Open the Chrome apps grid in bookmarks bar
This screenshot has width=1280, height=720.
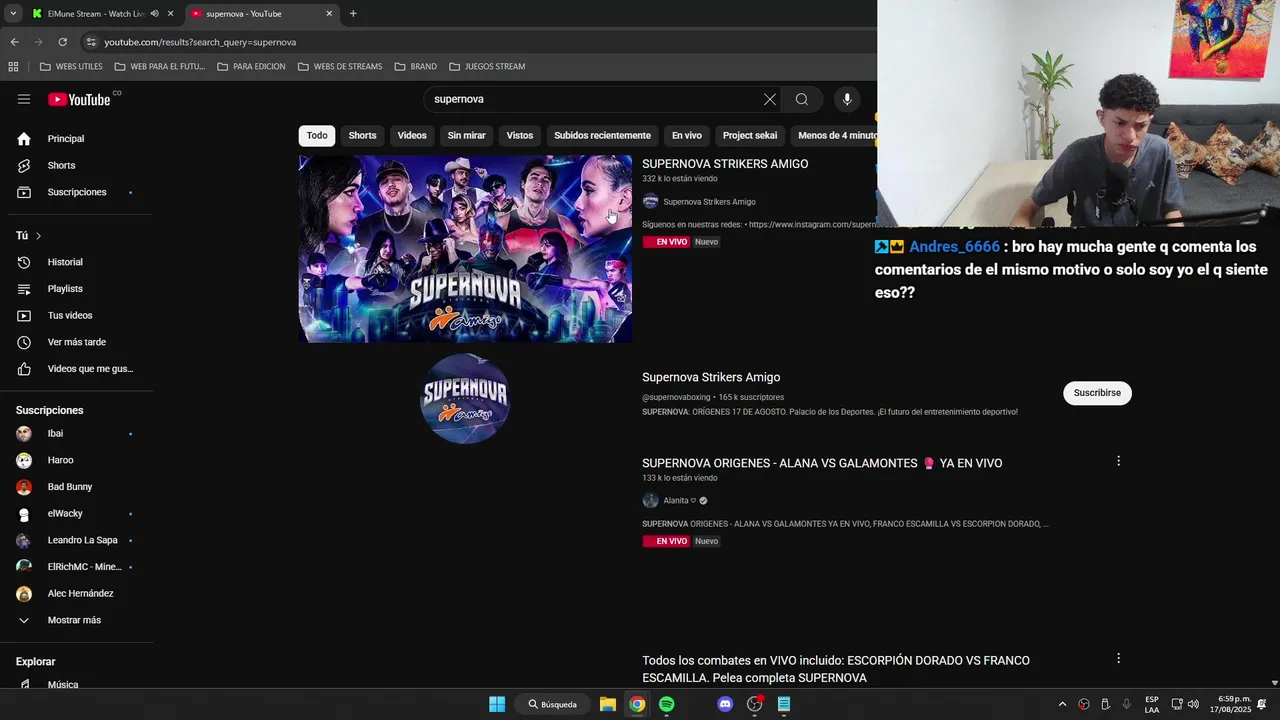13,67
